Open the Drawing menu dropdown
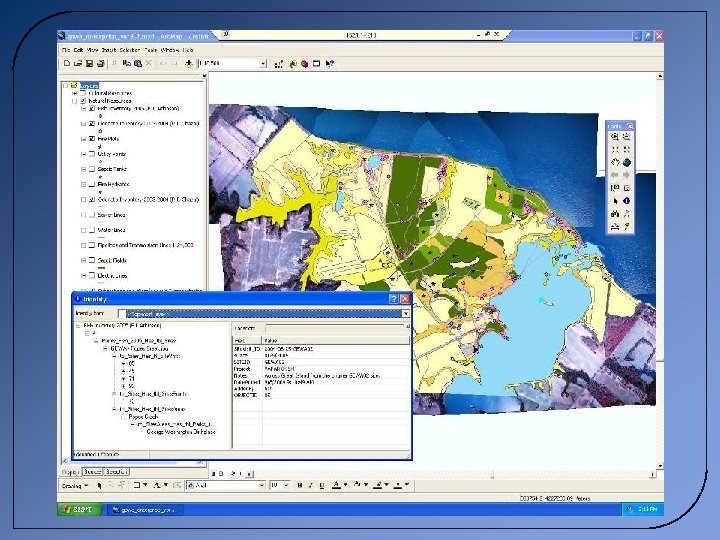 click(75, 485)
